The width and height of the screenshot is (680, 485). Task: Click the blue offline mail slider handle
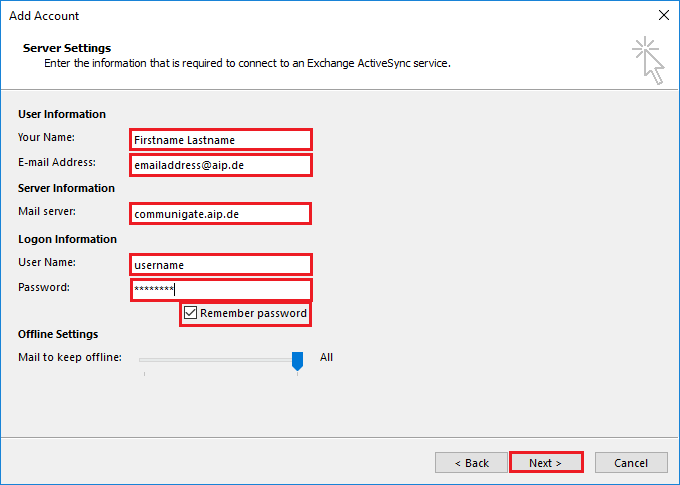297,360
